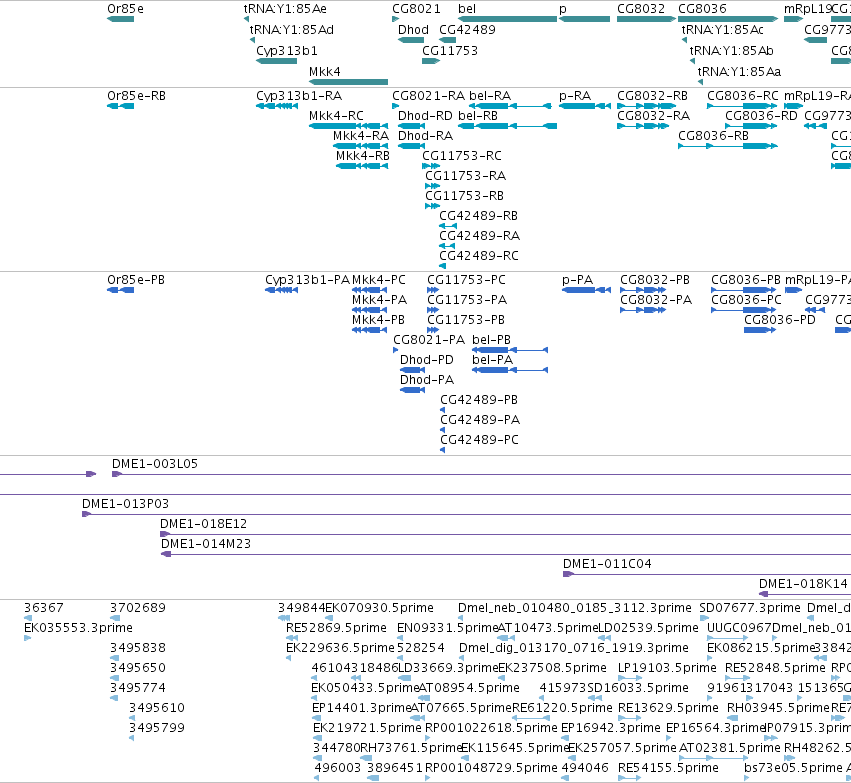Click the tRNA:Y1:85Ad label
The image size is (851, 783).
[x=291, y=30]
